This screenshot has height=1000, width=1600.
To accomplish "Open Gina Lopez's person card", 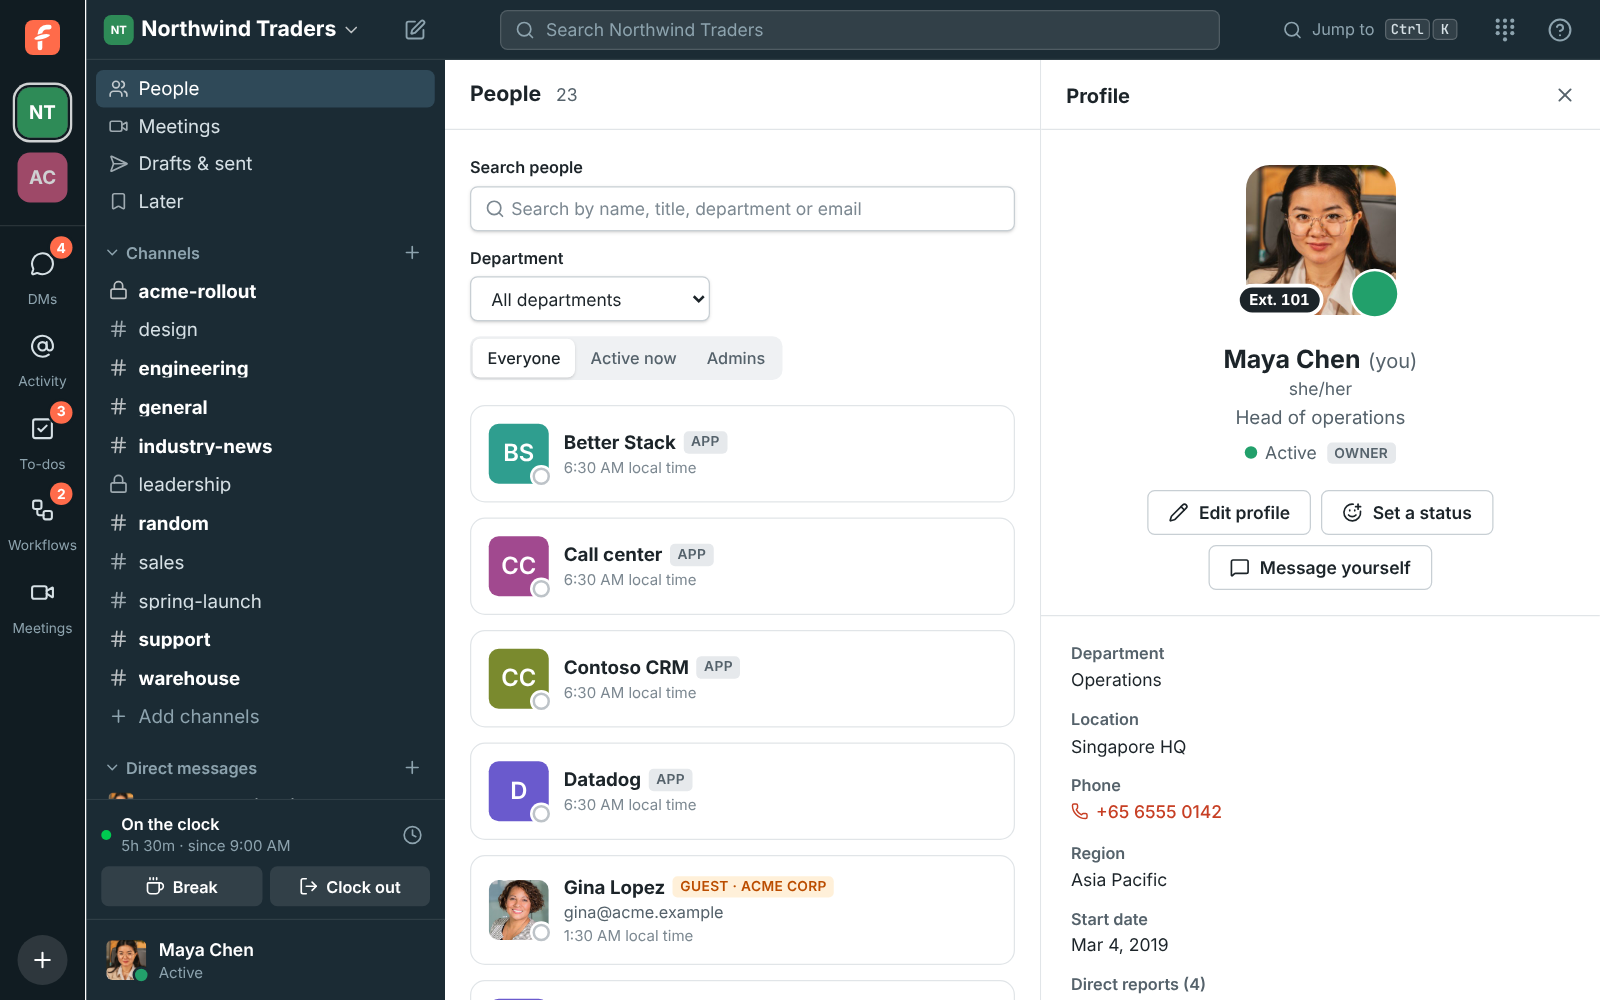I will [x=742, y=910].
